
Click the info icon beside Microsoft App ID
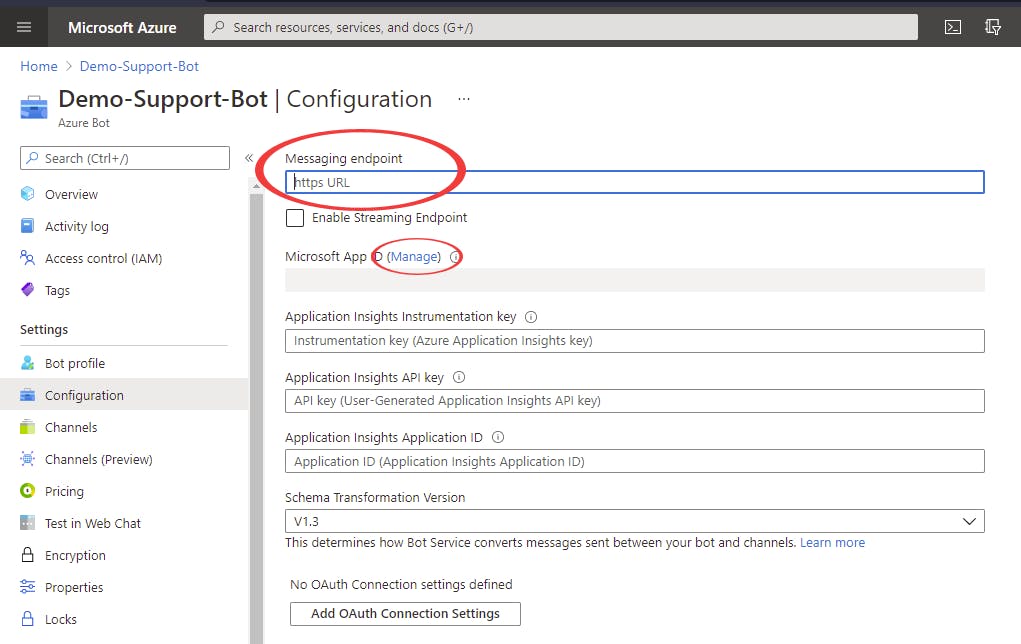[x=455, y=257]
